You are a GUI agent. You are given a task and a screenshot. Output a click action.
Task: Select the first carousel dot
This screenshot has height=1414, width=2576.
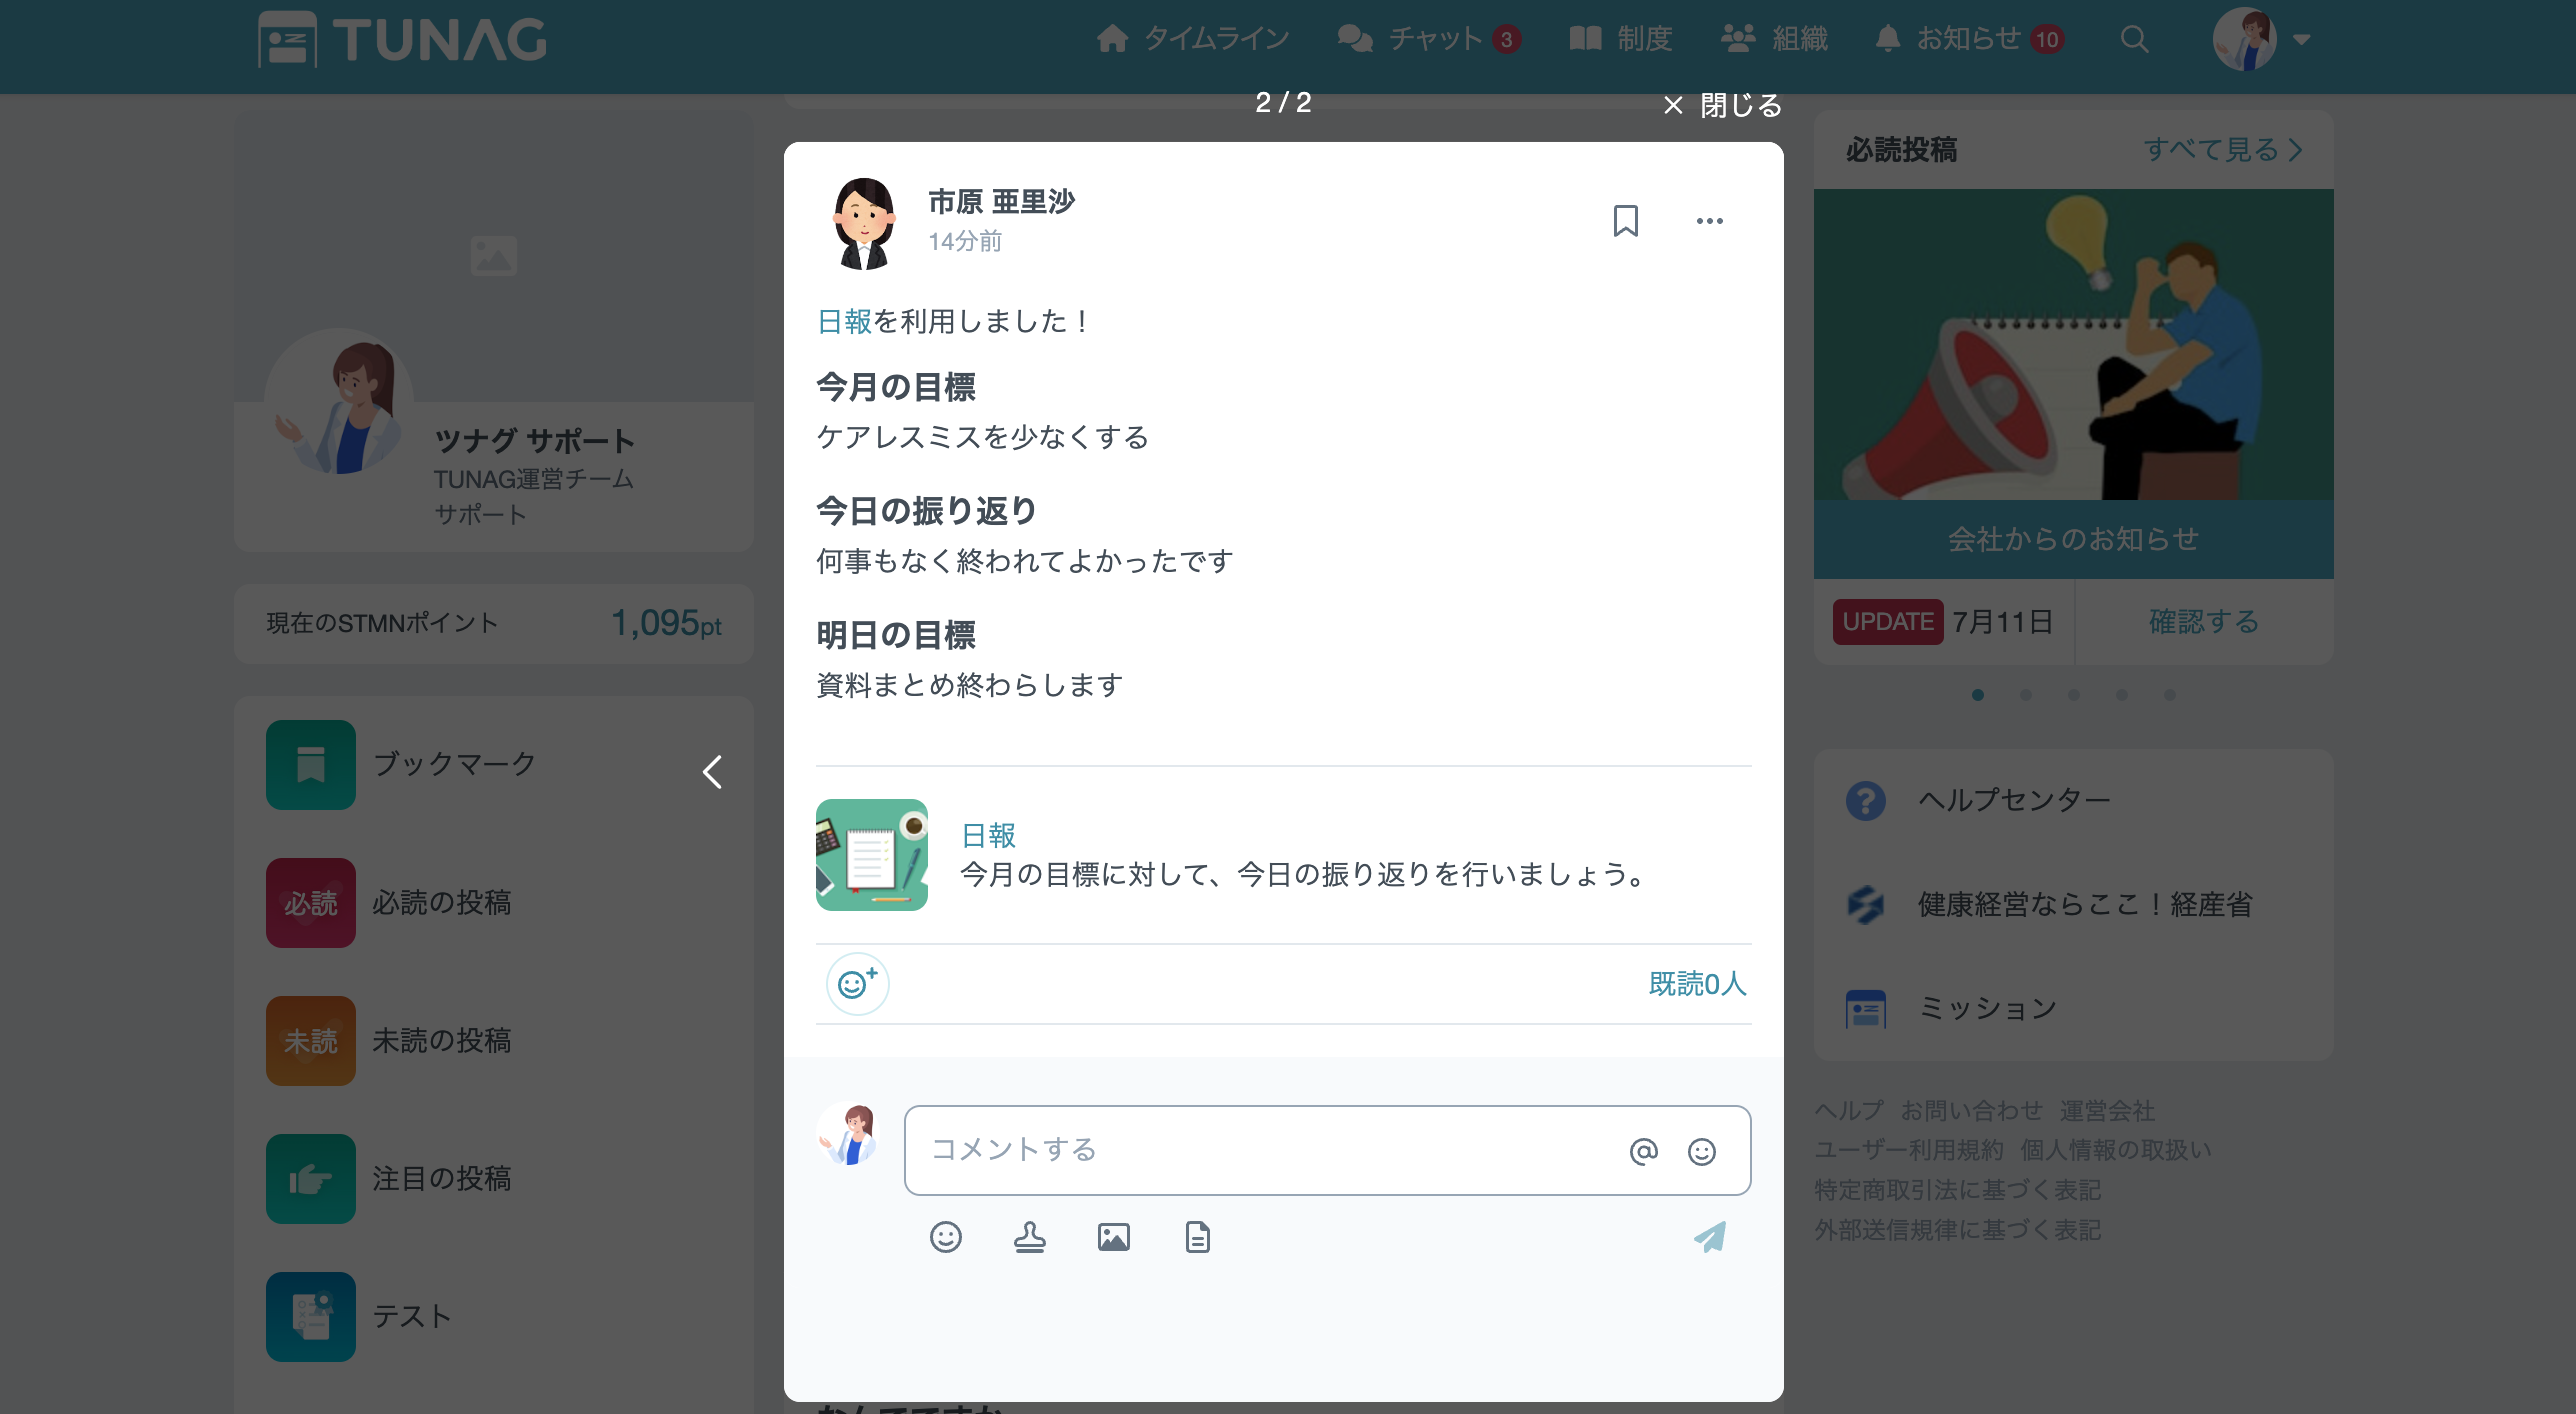tap(1978, 695)
